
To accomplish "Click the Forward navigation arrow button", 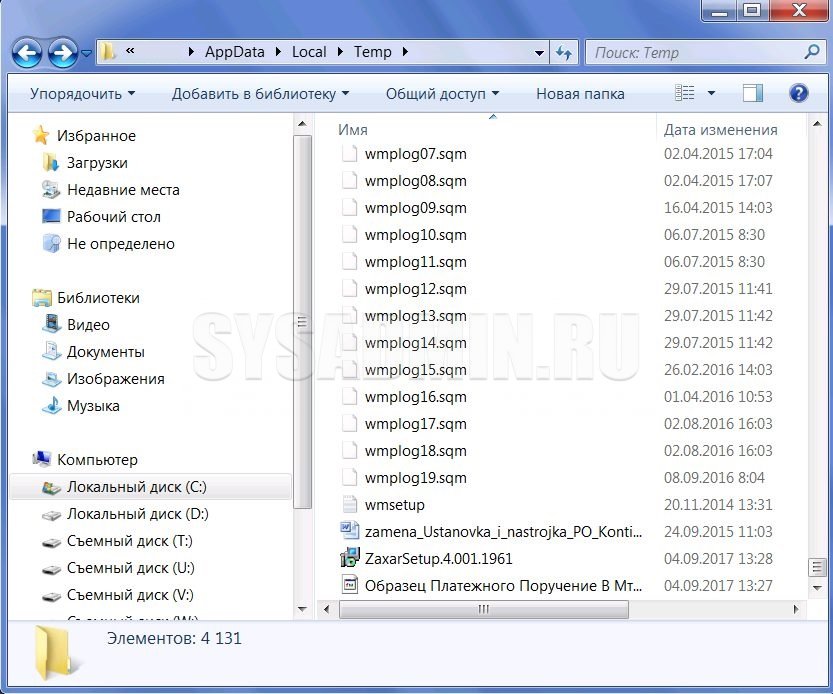I will click(63, 52).
